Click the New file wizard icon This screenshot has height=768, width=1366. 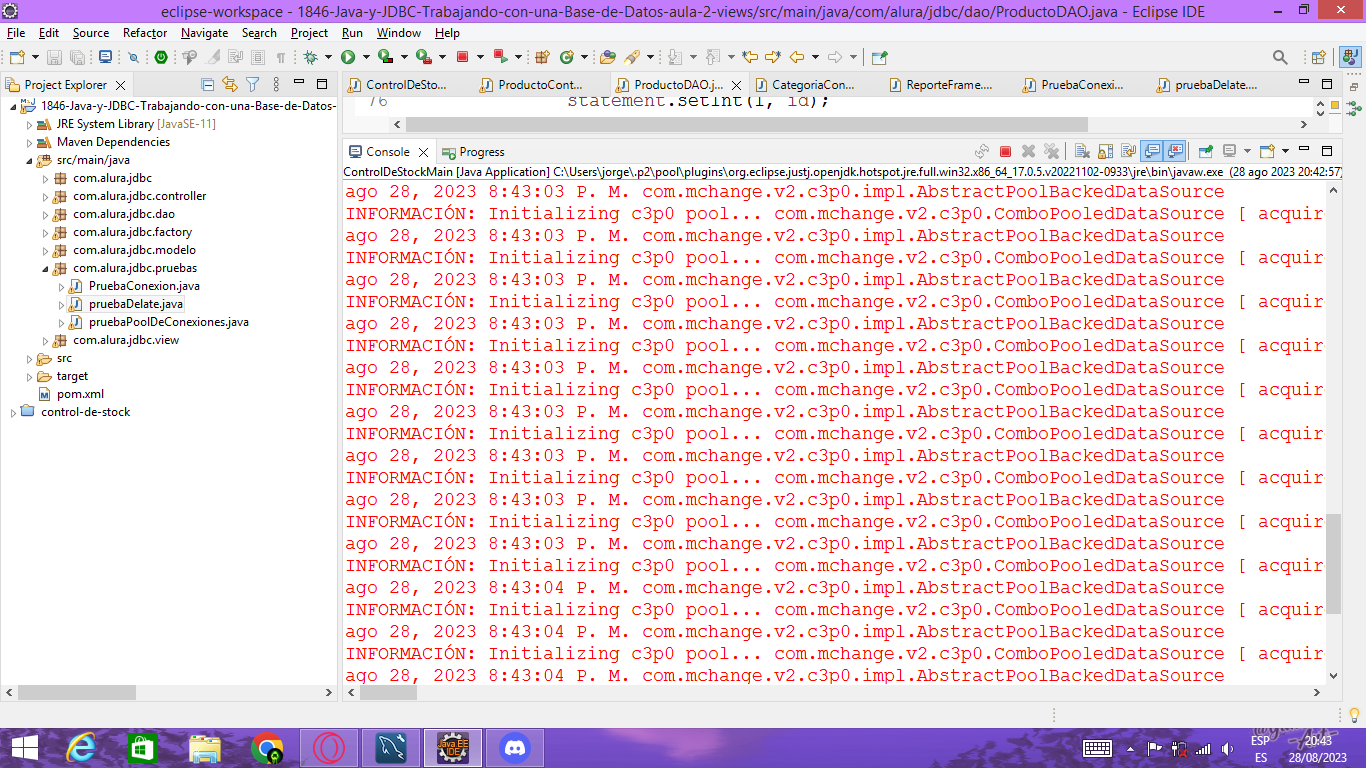coord(17,57)
